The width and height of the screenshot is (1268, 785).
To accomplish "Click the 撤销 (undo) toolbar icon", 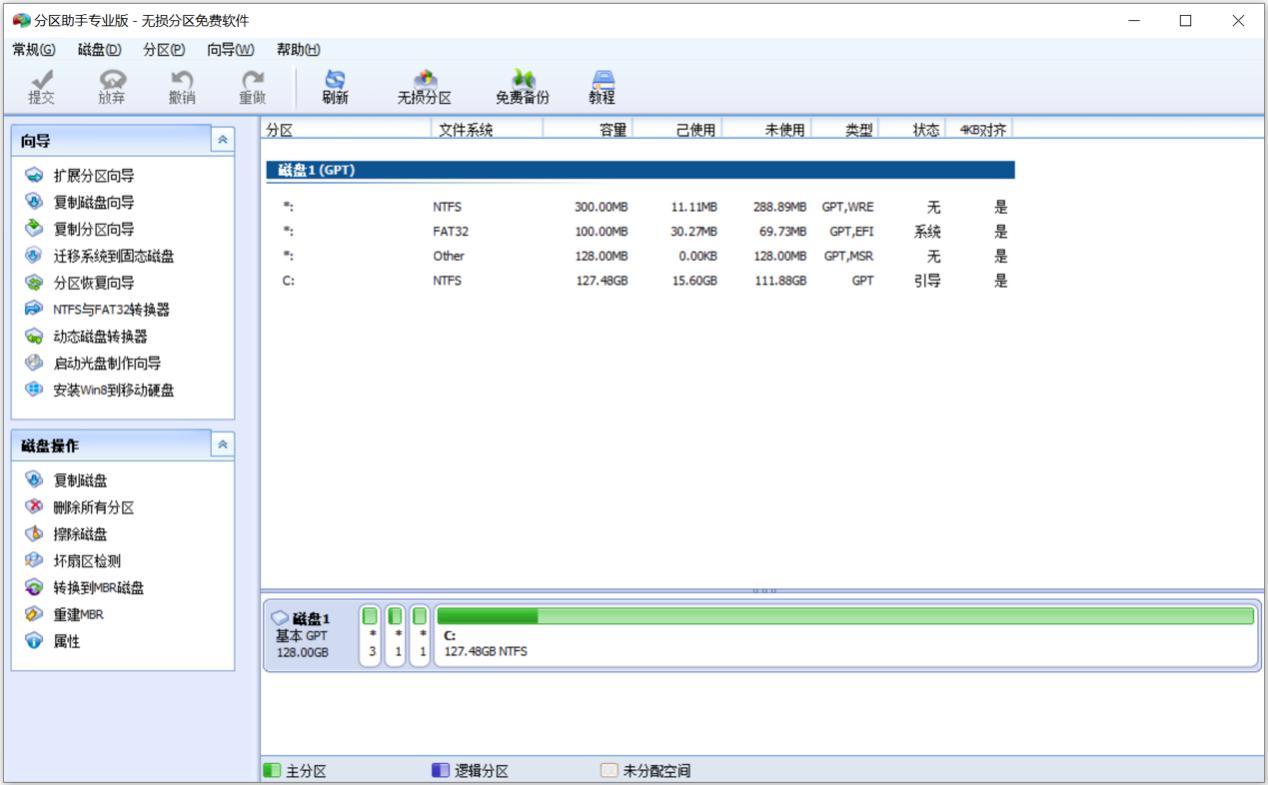I will 182,87.
